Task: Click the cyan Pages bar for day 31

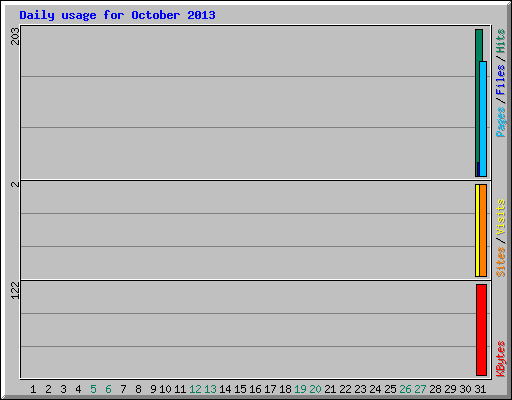Action: (483, 119)
